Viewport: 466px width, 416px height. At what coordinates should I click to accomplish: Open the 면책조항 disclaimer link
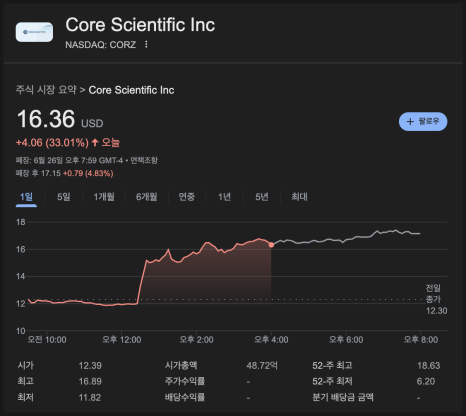tap(144, 160)
